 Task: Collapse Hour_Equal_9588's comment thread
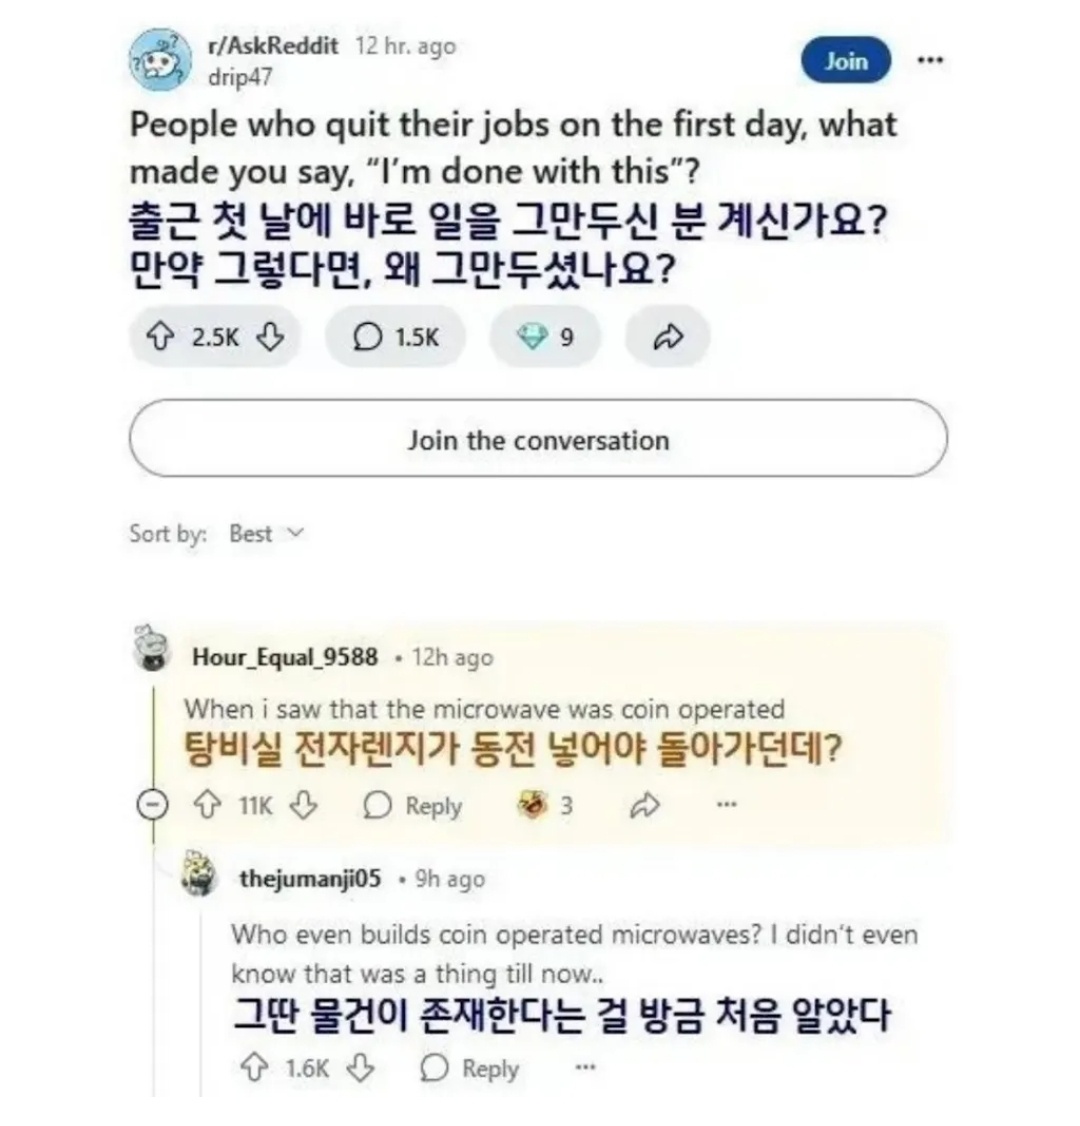(152, 805)
